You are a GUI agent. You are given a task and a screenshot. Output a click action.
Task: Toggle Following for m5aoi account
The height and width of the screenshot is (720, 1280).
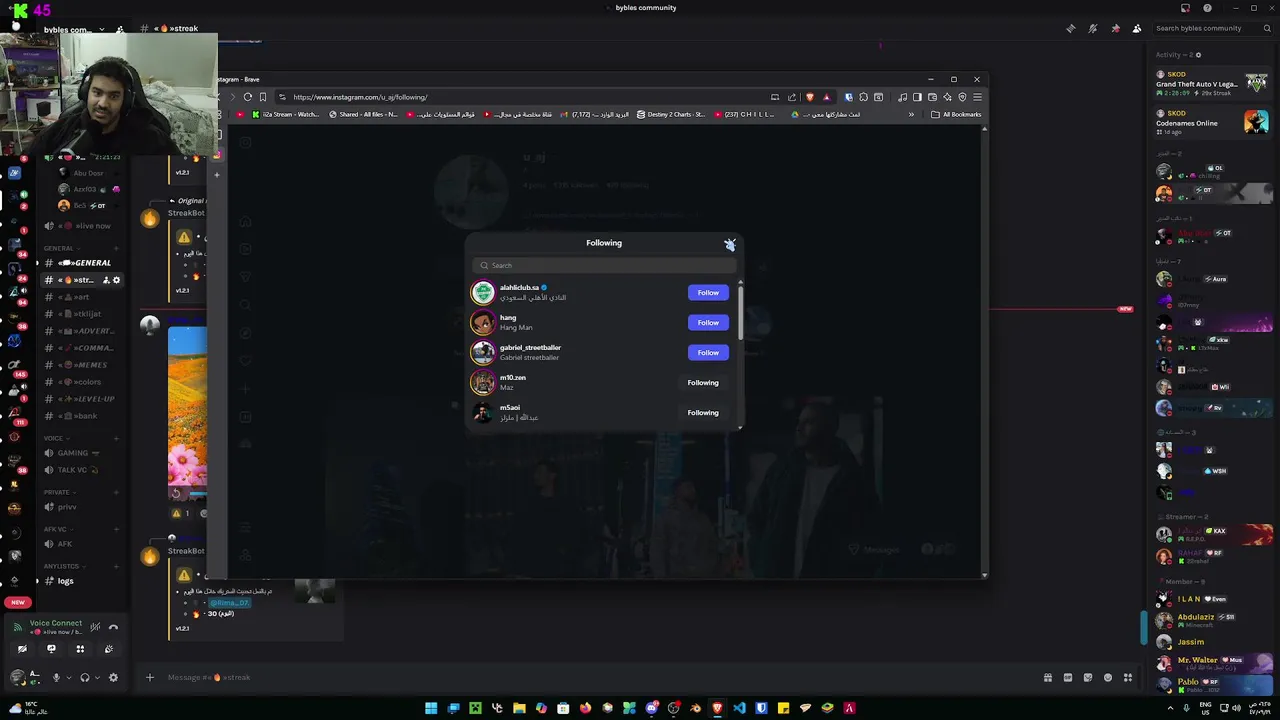(703, 412)
